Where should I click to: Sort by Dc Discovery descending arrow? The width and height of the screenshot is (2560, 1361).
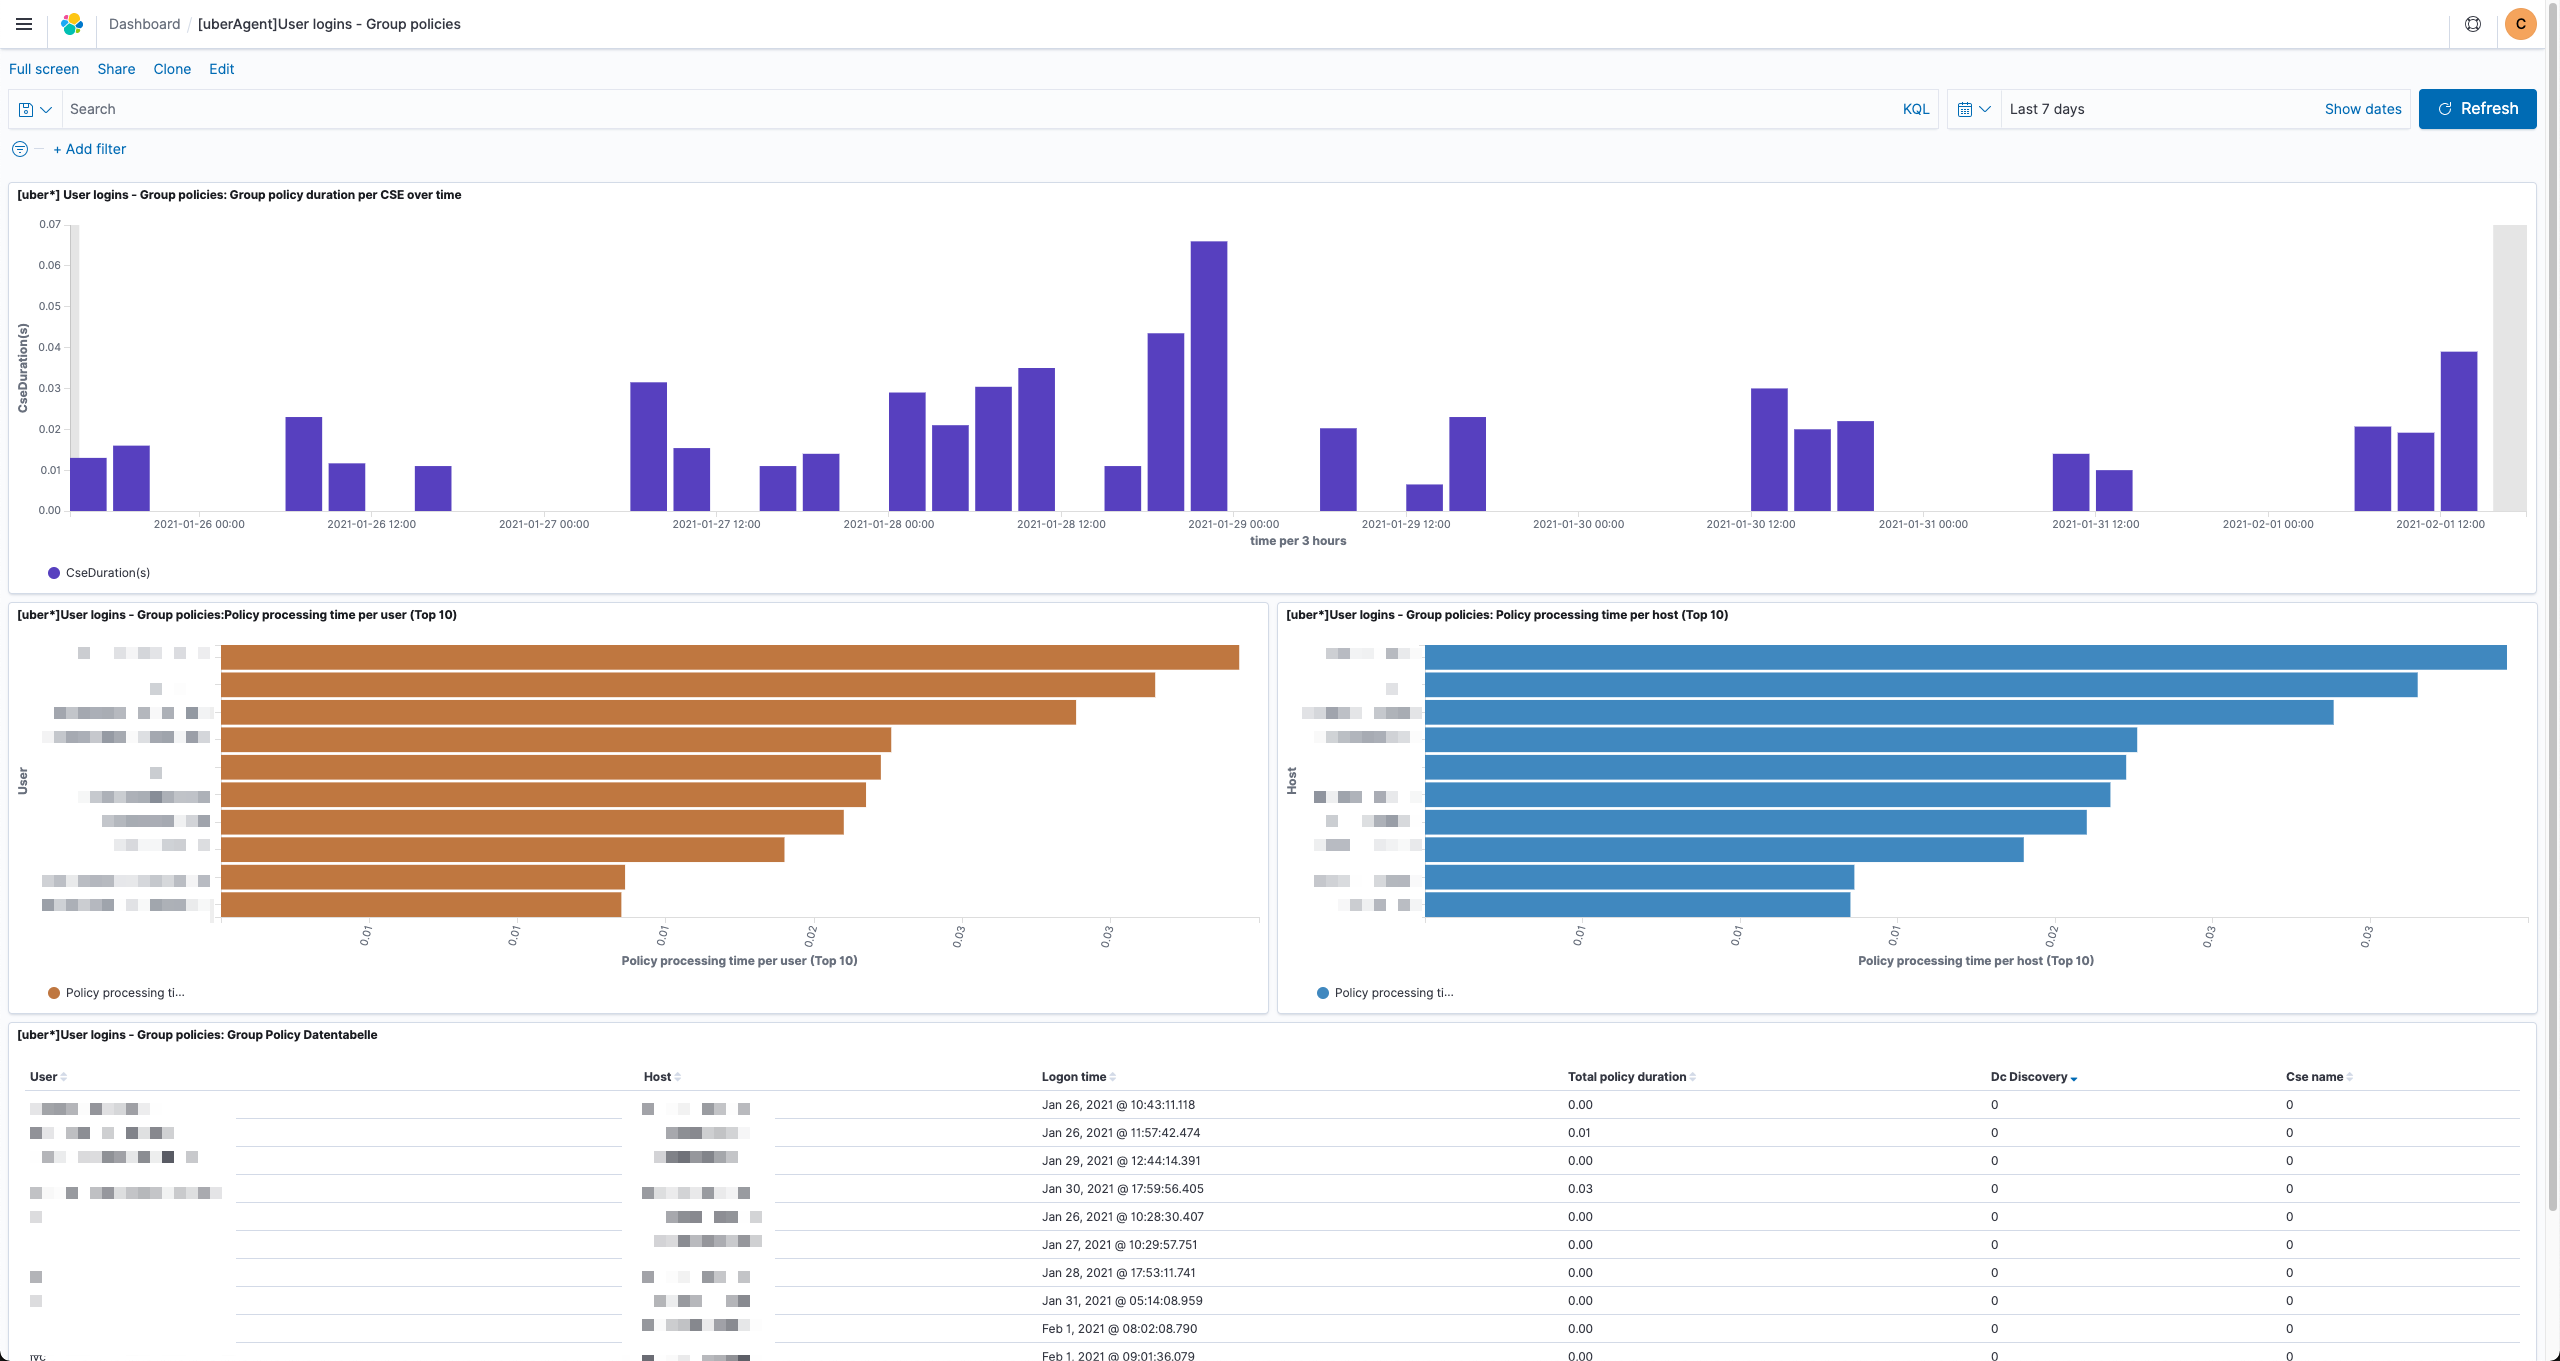pos(2074,1078)
